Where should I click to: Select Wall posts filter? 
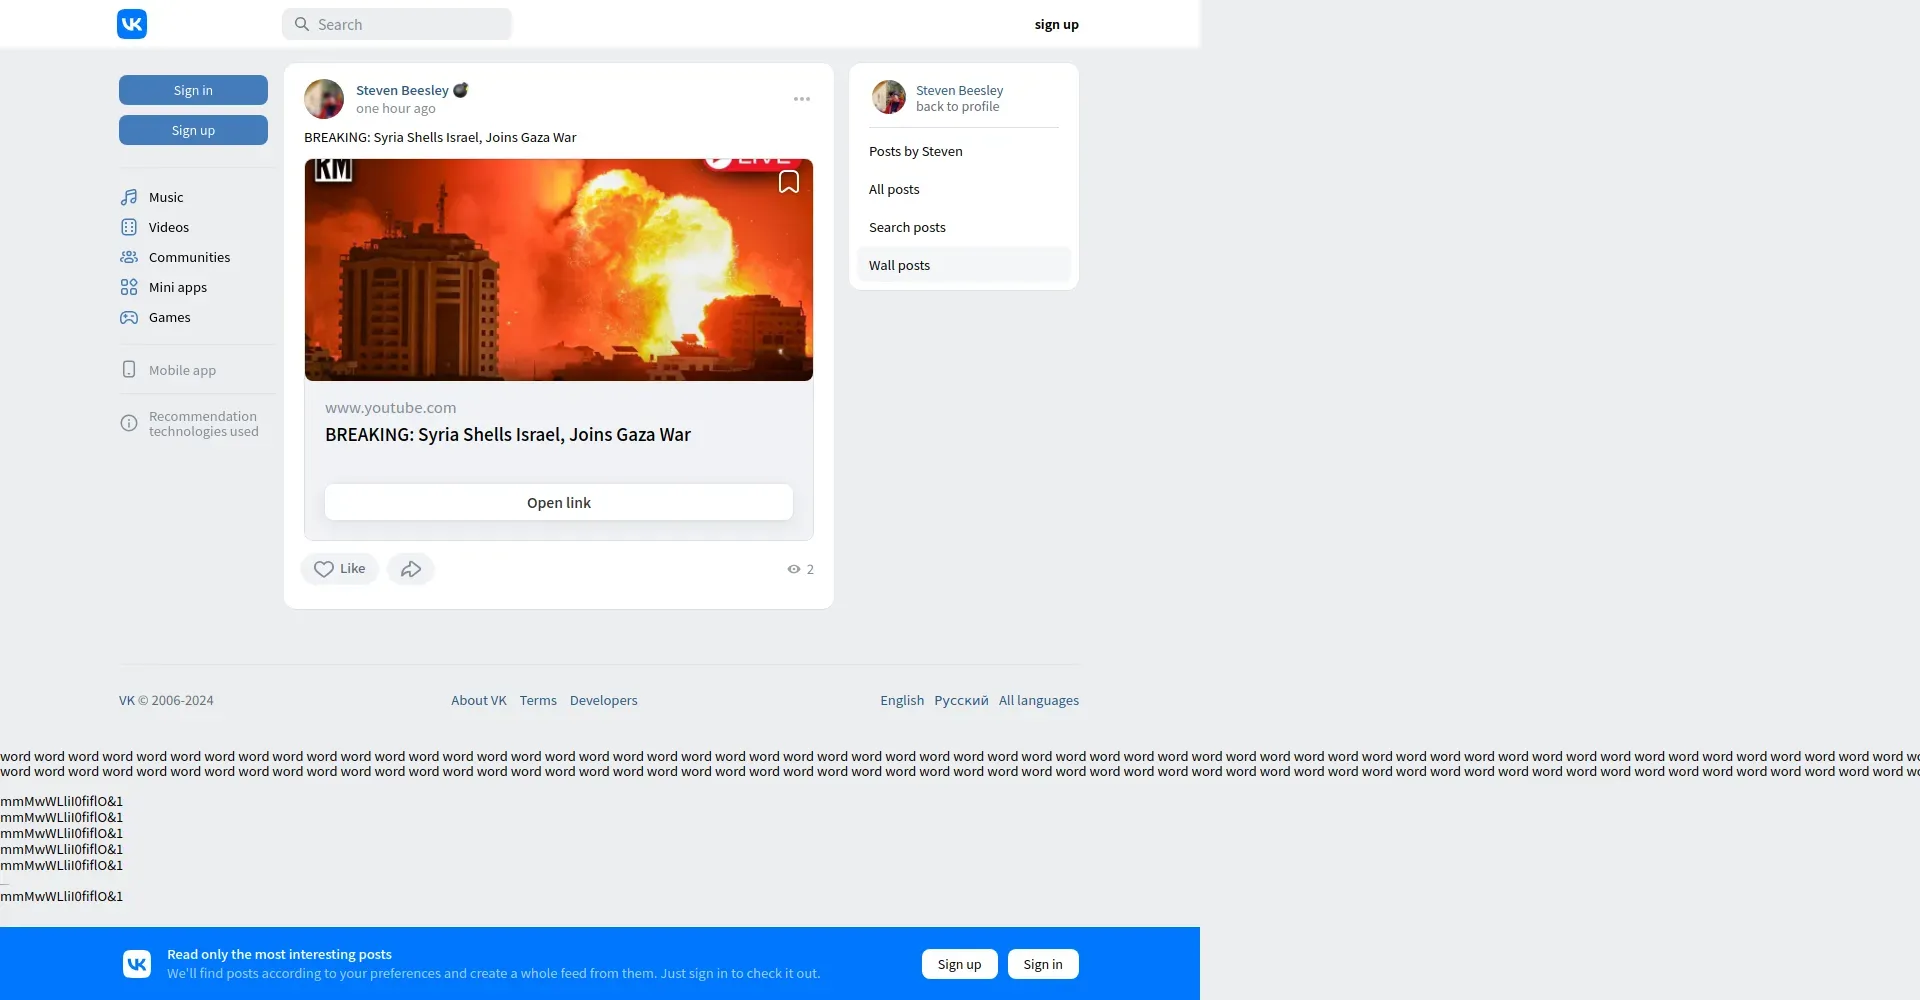tap(964, 265)
